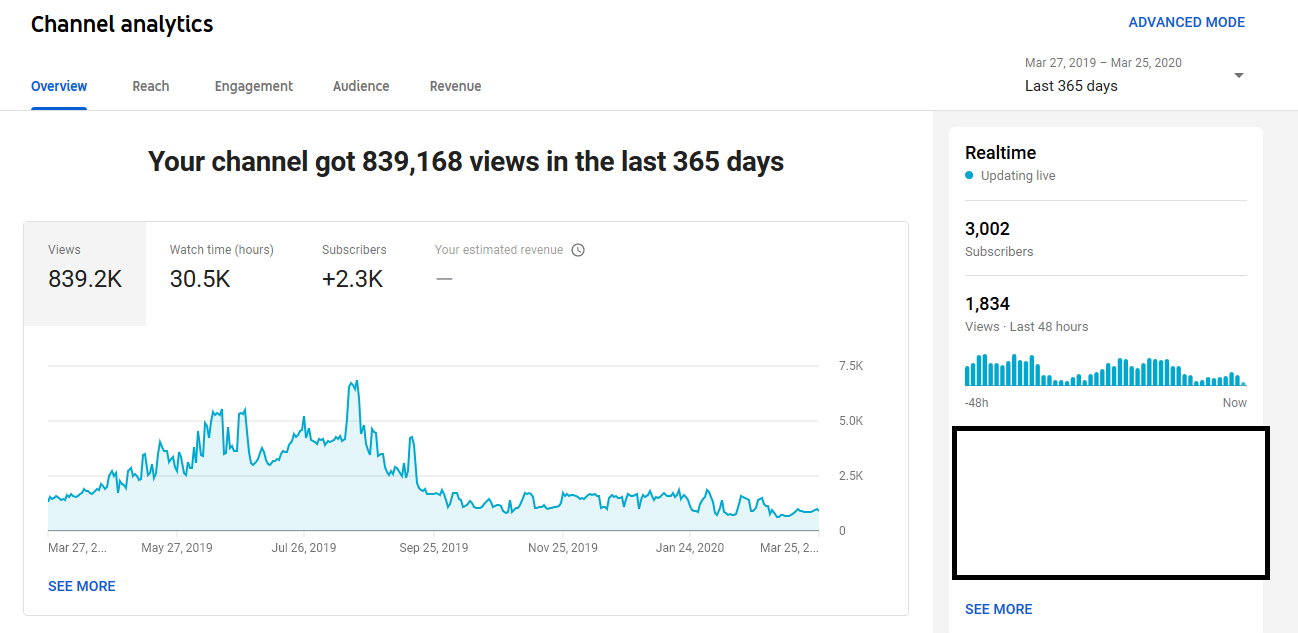
Task: Click SEE MORE in the Realtime panel
Action: pyautogui.click(x=999, y=609)
